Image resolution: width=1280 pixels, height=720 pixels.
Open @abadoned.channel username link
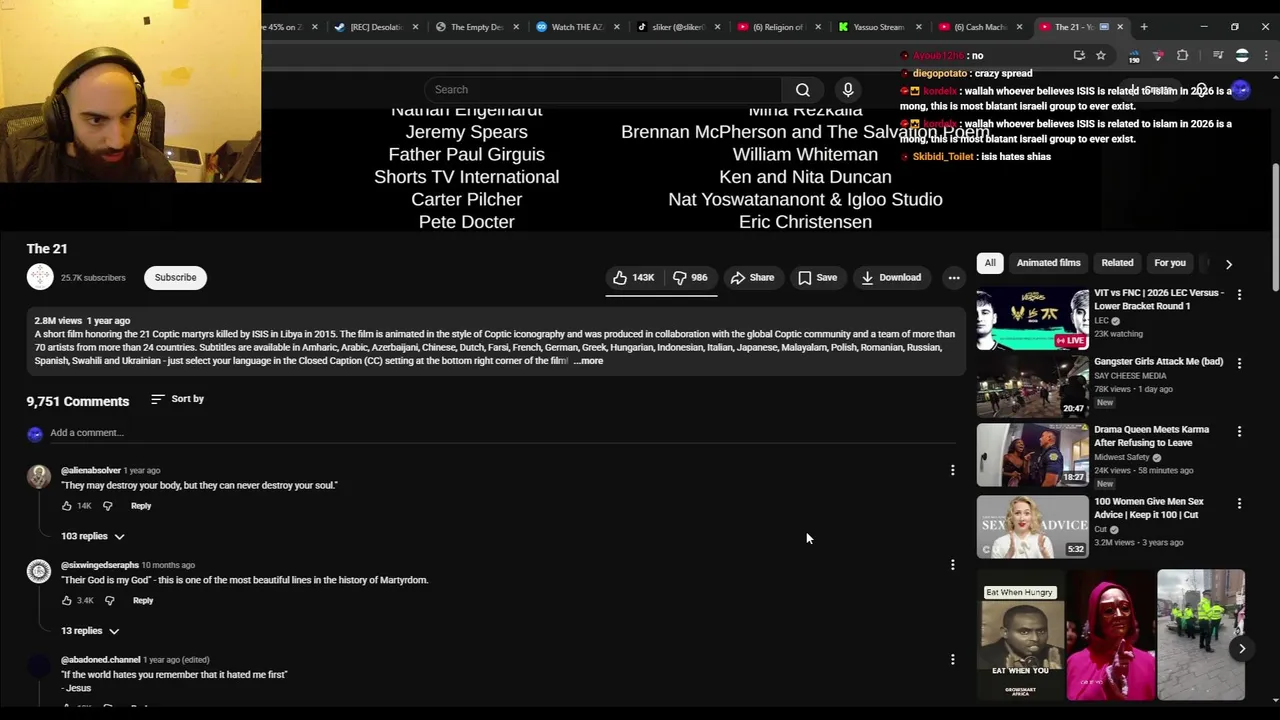pos(100,660)
